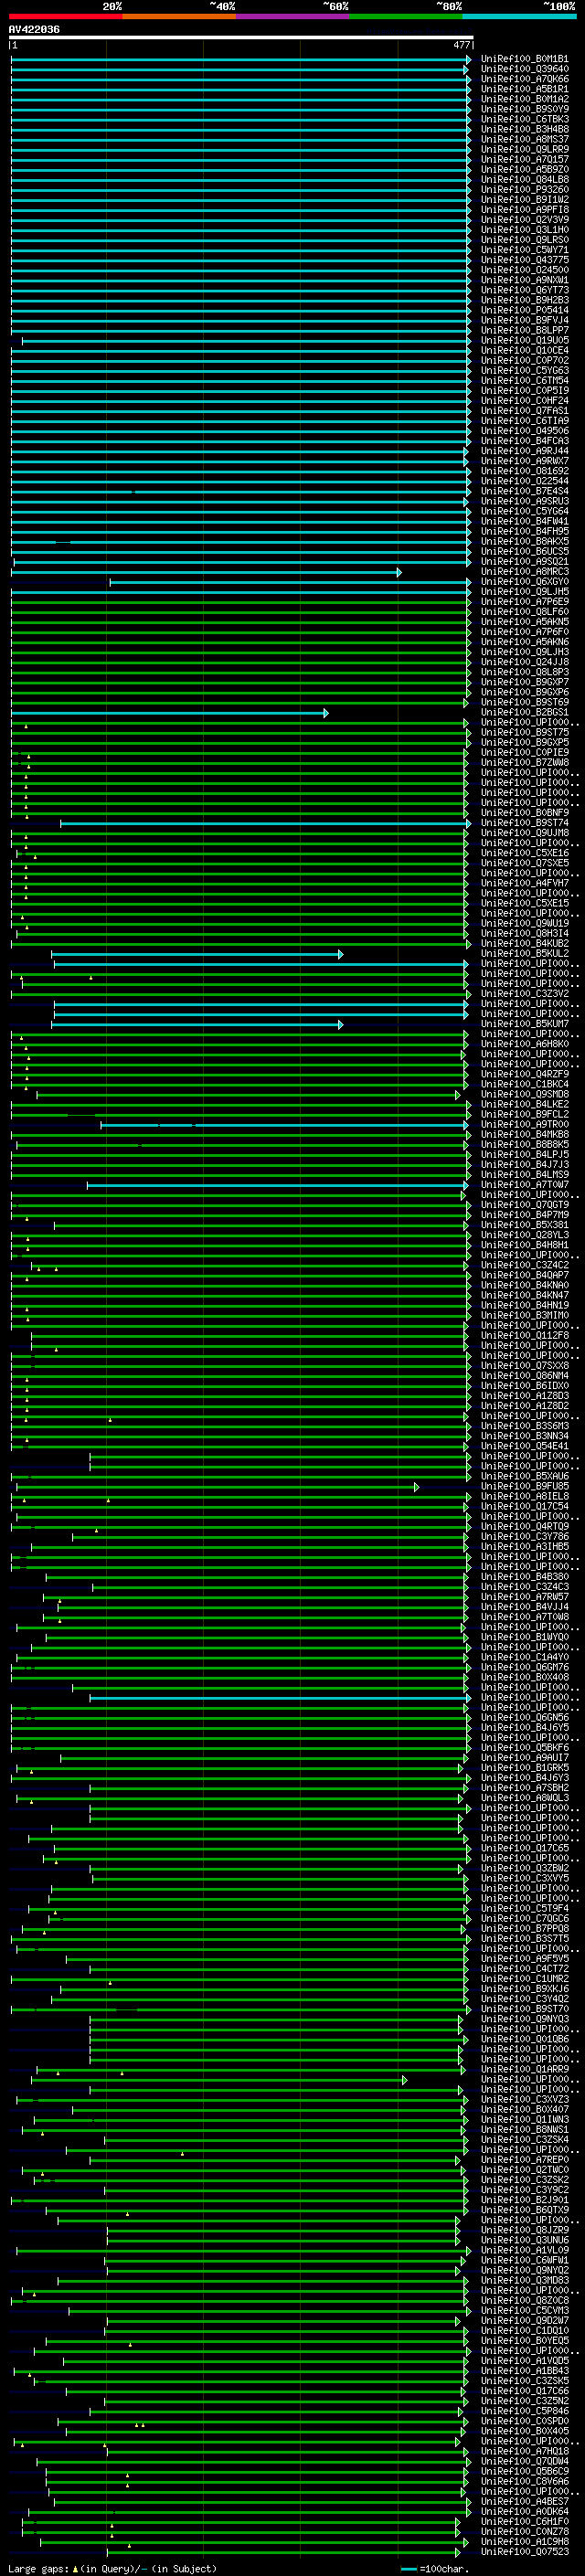Image resolution: width=585 pixels, height=2576 pixels.
Task: Open hit UniRef100_B5KUL2
Action: point(525,954)
